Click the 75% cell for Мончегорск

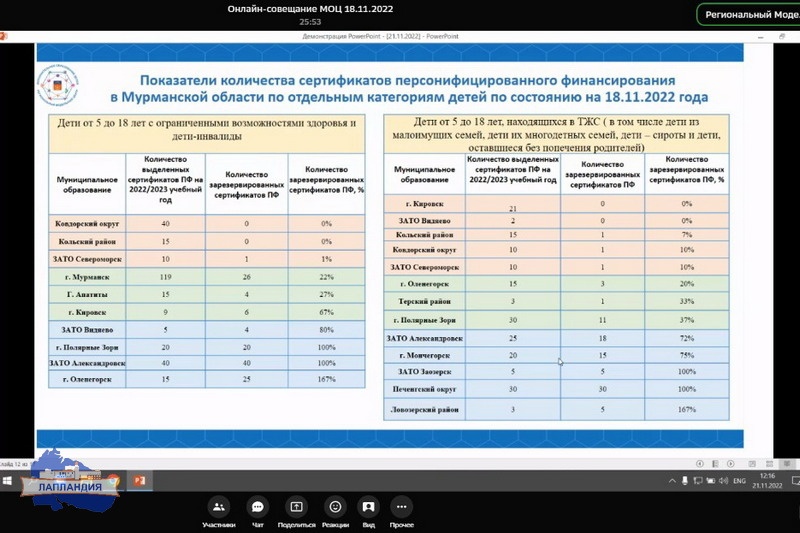pyautogui.click(x=687, y=356)
